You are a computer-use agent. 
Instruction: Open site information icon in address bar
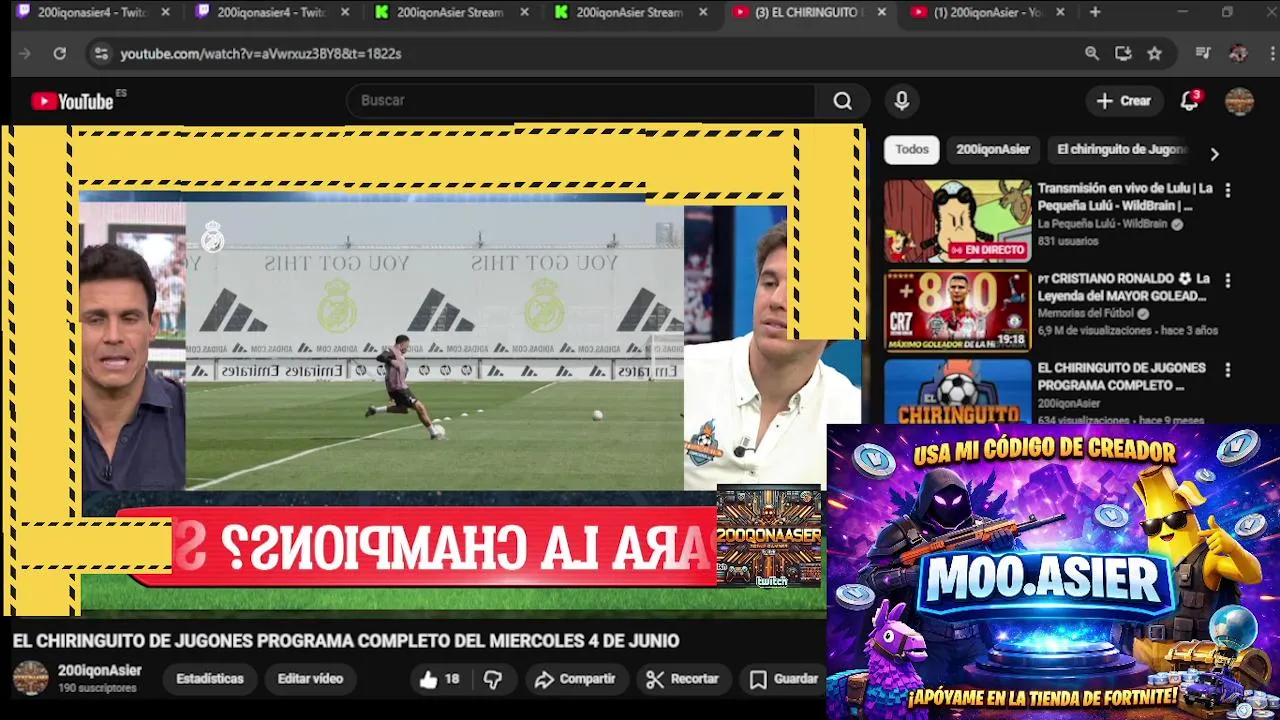tap(100, 54)
